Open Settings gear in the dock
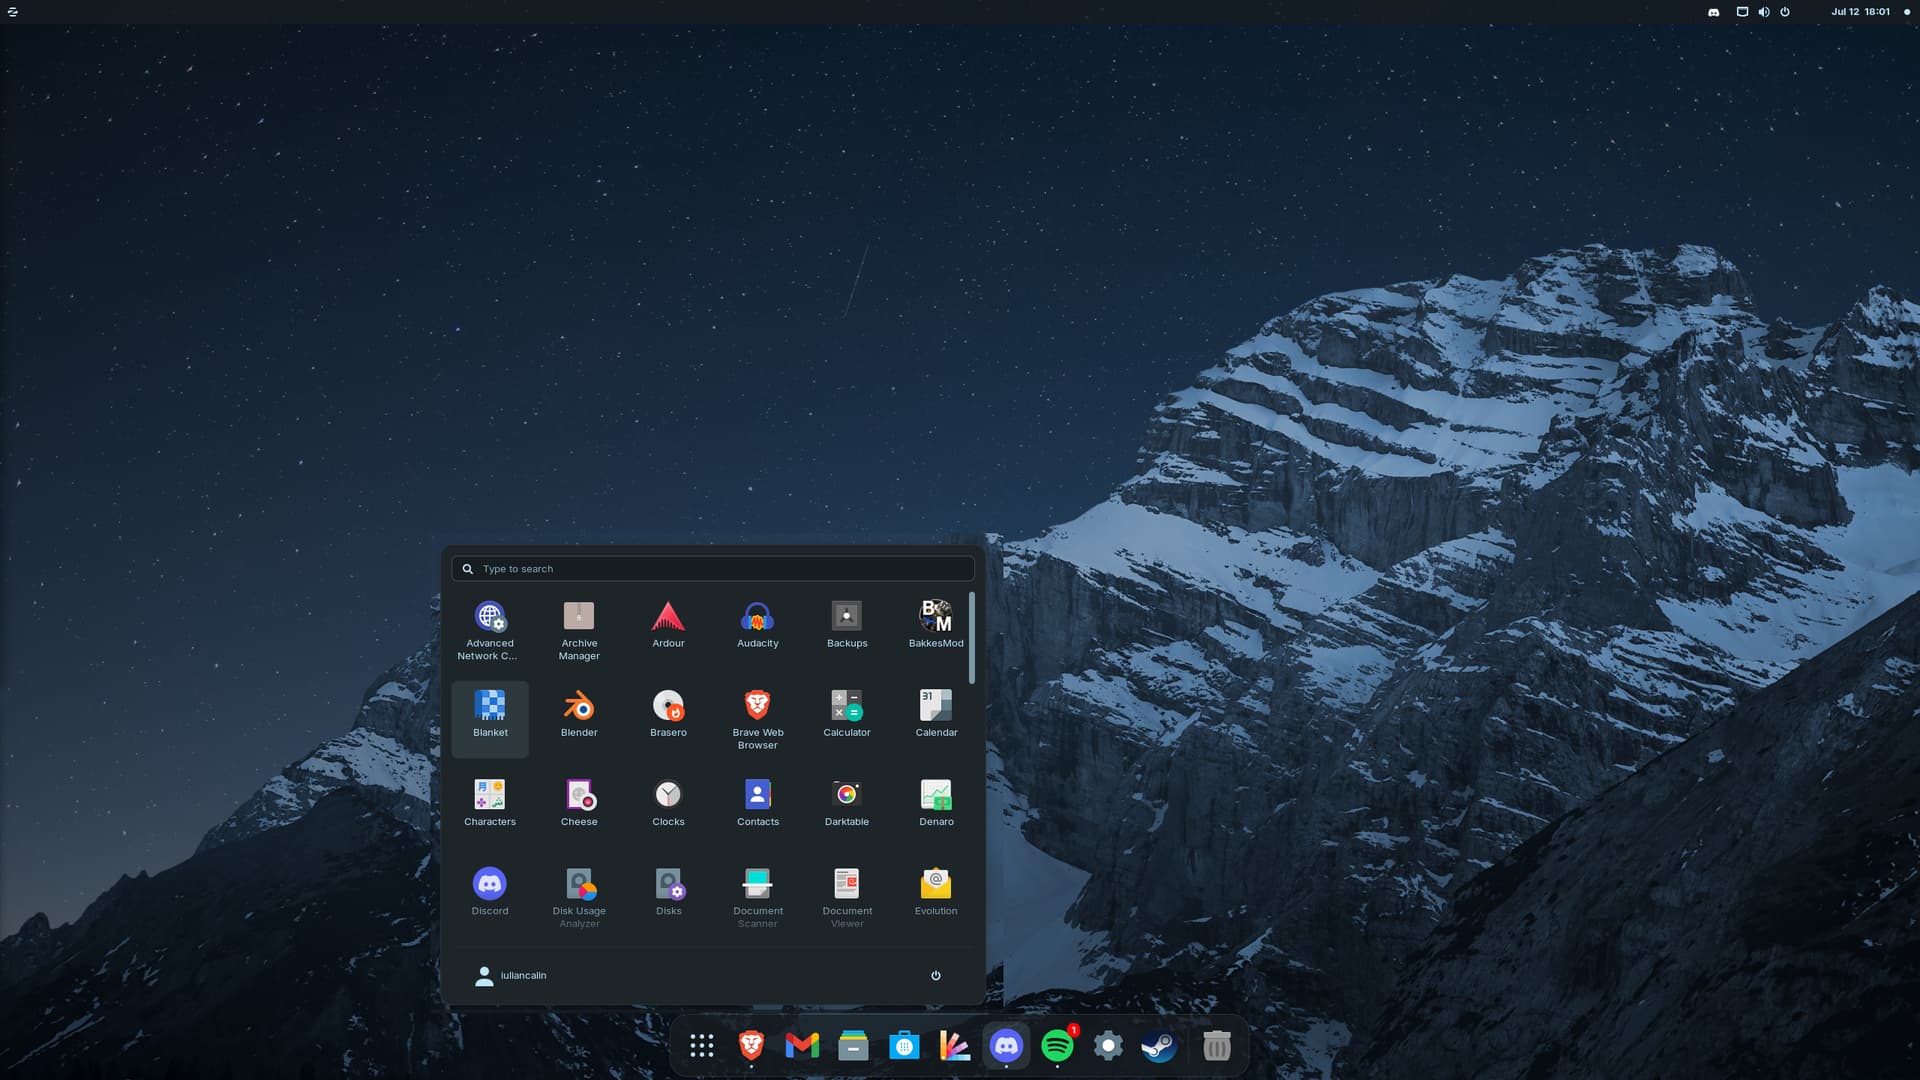 [1108, 1046]
